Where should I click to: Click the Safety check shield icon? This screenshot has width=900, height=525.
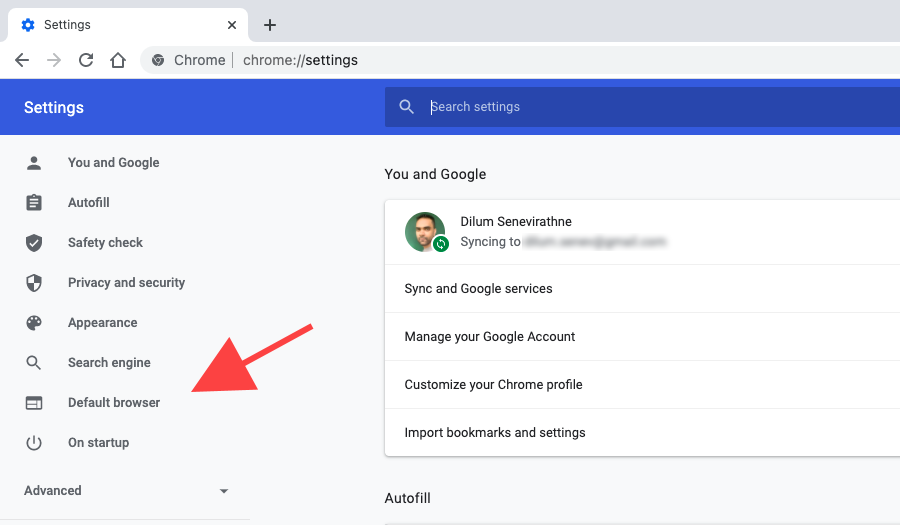point(34,243)
